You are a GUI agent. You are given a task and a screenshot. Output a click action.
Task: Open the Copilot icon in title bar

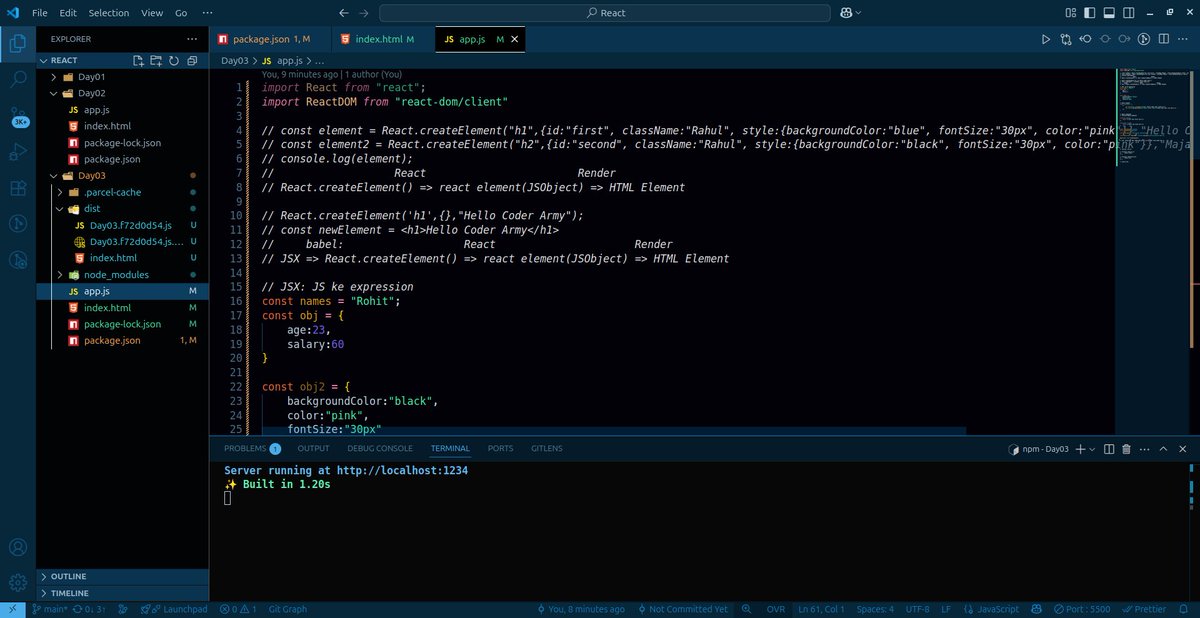coord(844,13)
